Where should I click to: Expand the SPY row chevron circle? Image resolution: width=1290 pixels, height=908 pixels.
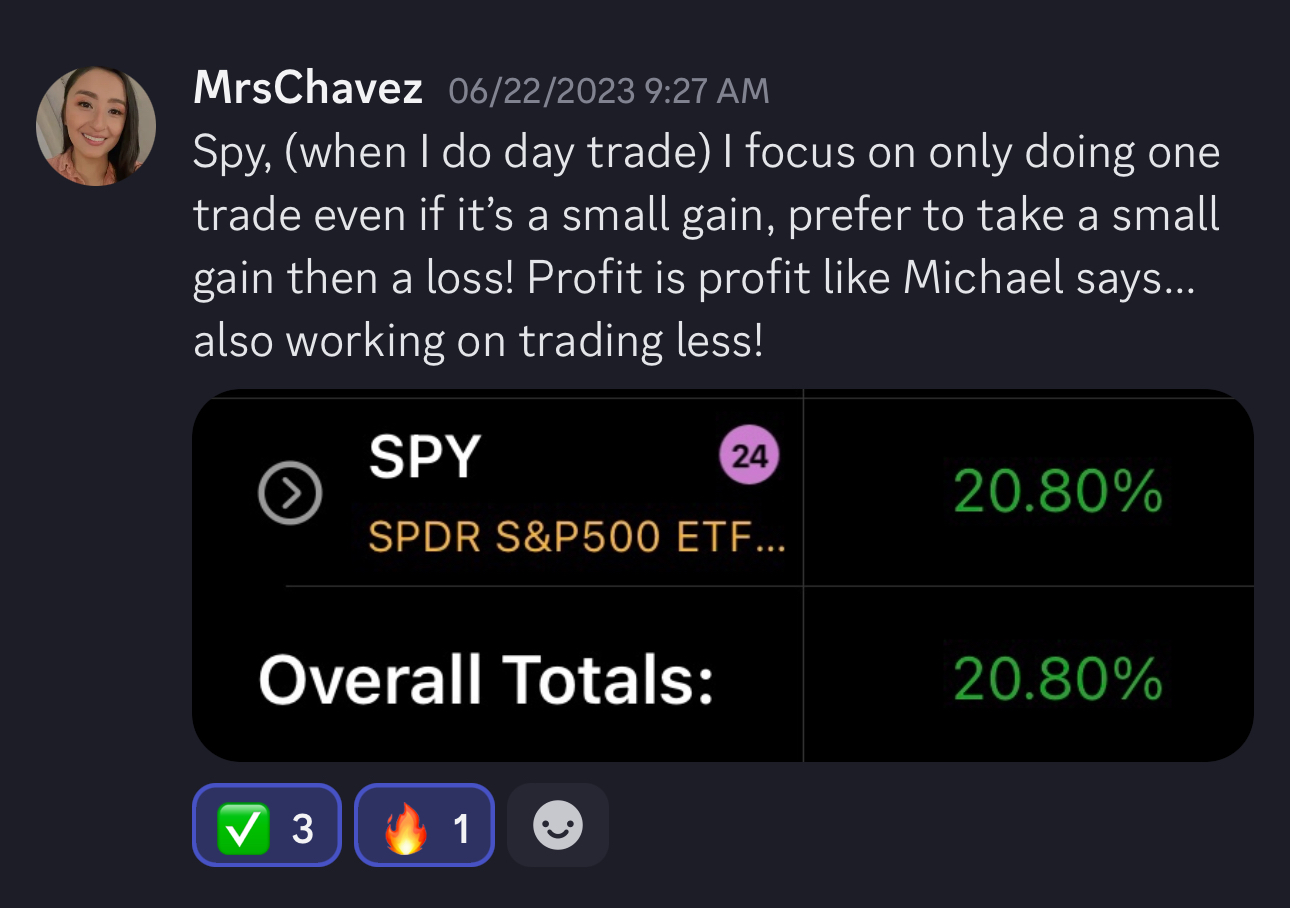coord(289,494)
